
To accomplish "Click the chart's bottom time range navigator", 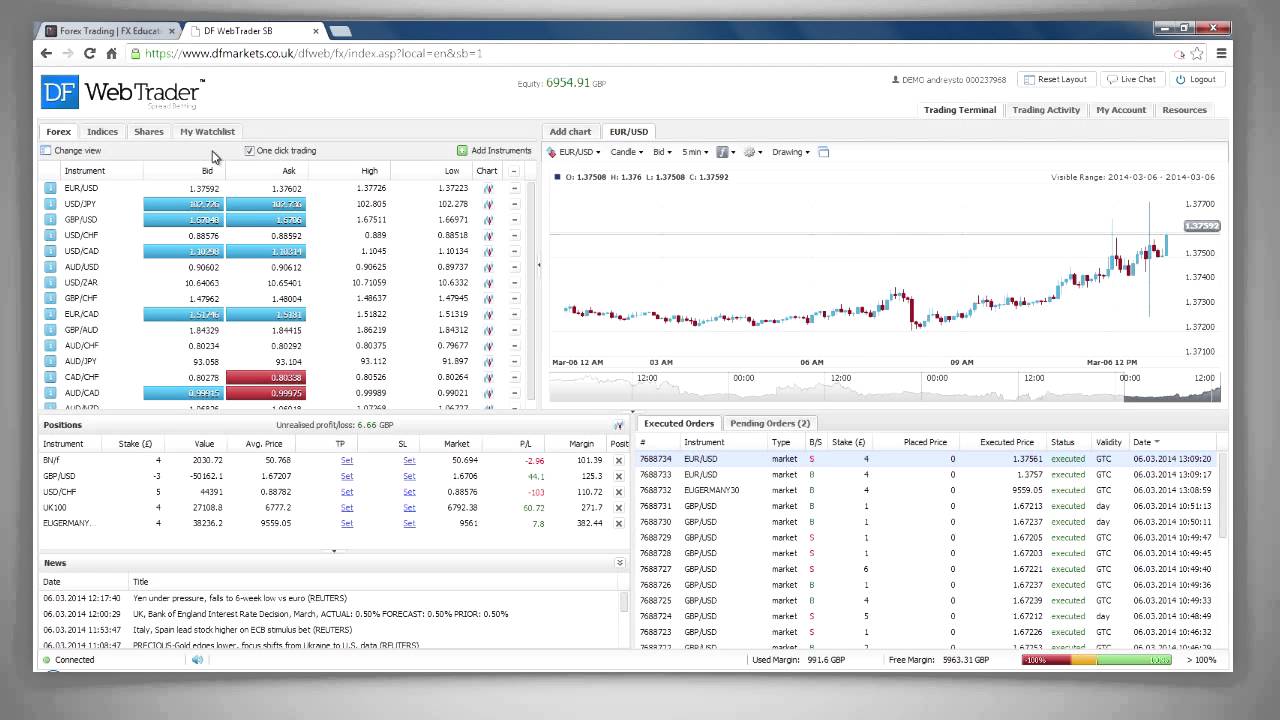I will point(886,387).
